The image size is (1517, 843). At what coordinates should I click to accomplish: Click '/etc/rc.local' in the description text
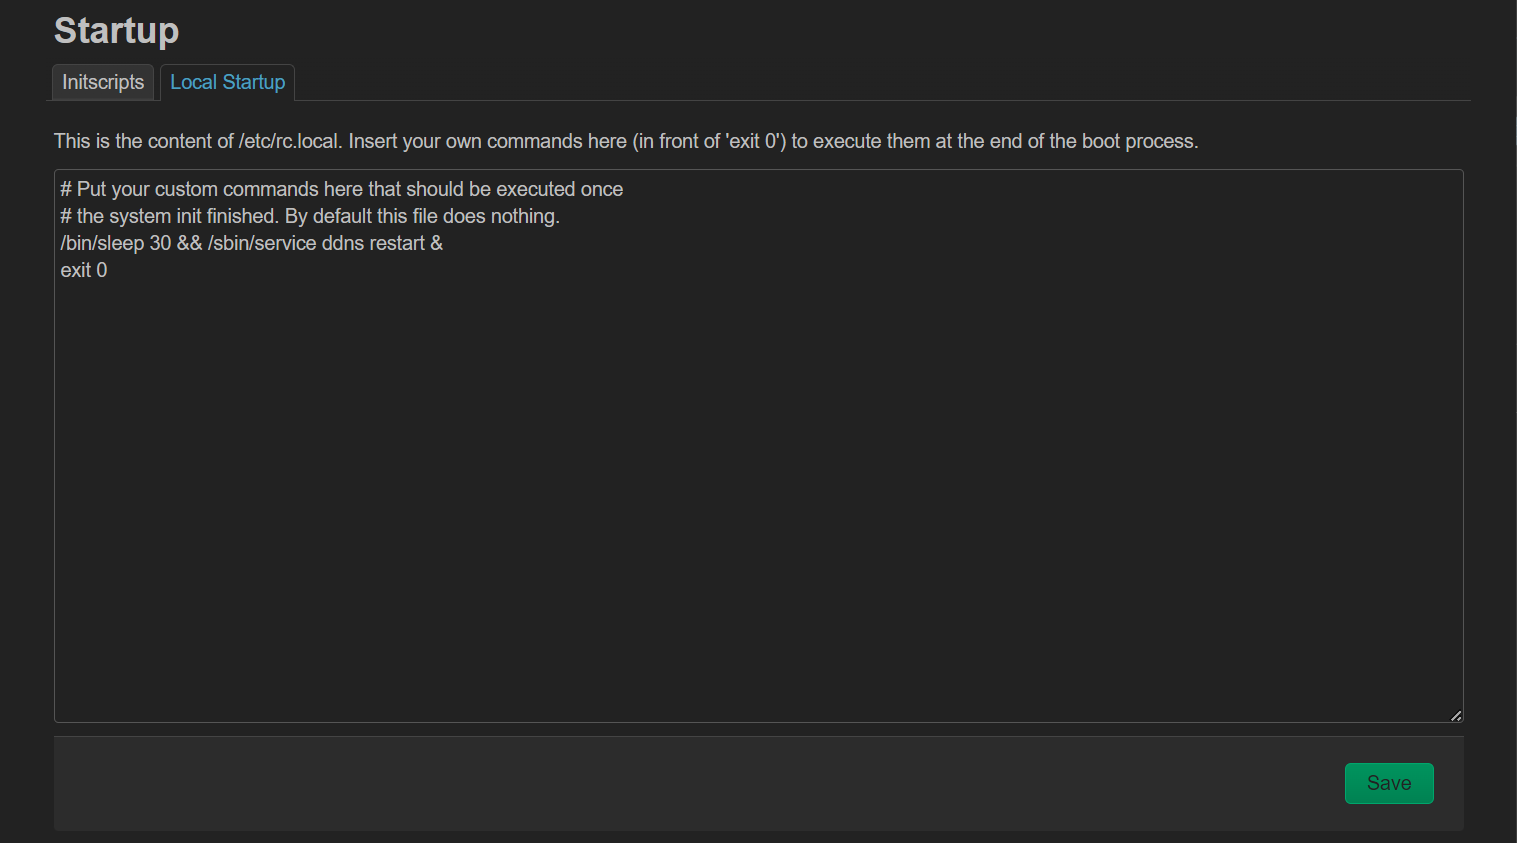290,141
